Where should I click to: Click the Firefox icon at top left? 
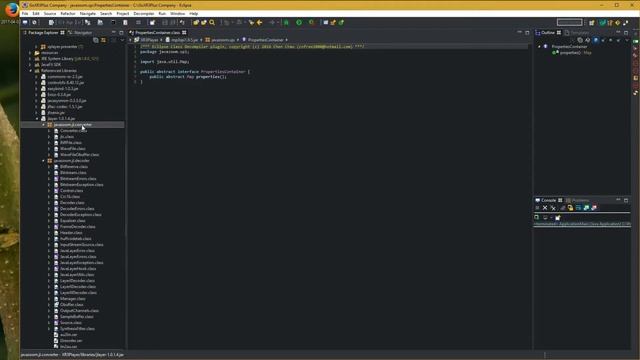(11, 9)
